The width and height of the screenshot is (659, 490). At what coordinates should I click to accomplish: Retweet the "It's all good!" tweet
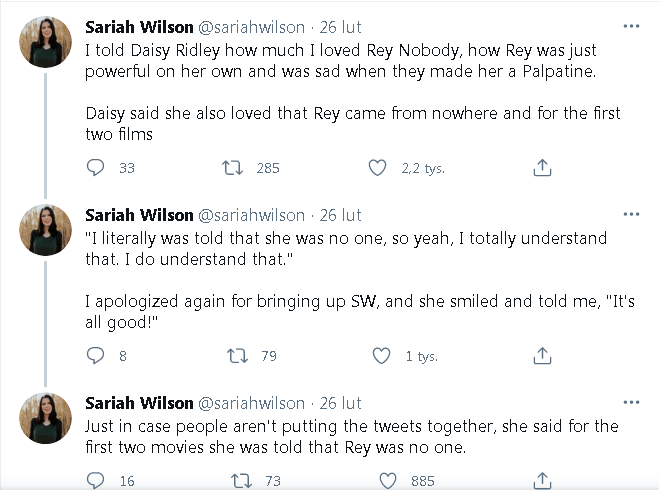240,355
